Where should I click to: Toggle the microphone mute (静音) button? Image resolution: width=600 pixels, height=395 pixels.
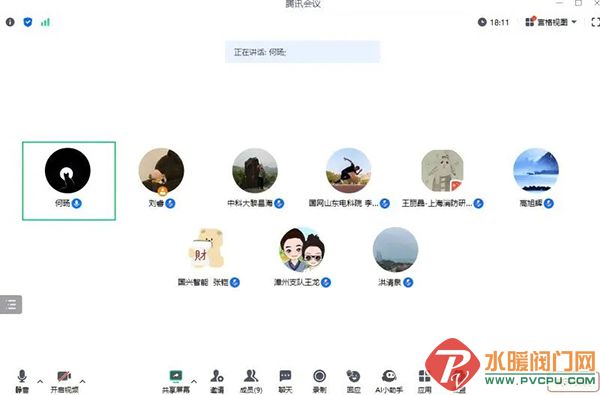click(x=22, y=381)
